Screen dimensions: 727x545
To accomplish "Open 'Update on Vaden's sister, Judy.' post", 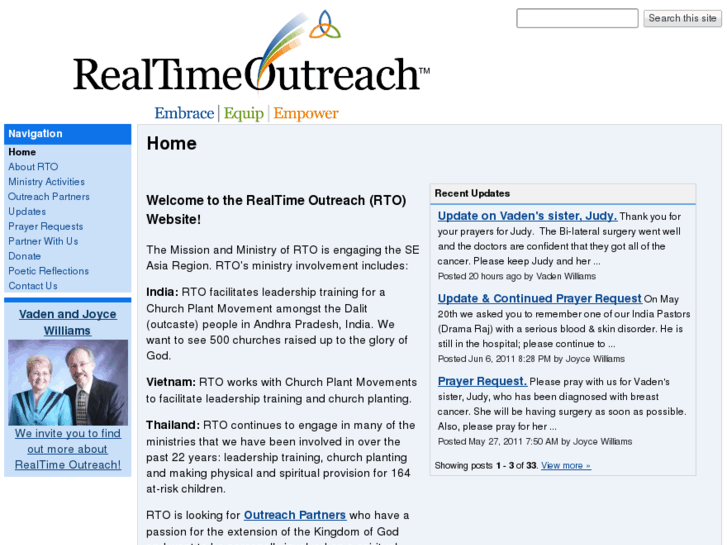I will [x=527, y=216].
